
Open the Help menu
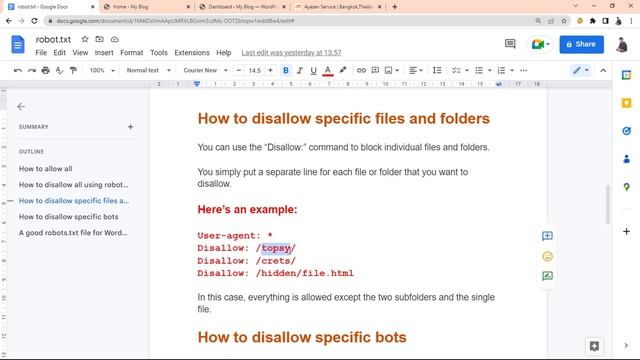(223, 53)
